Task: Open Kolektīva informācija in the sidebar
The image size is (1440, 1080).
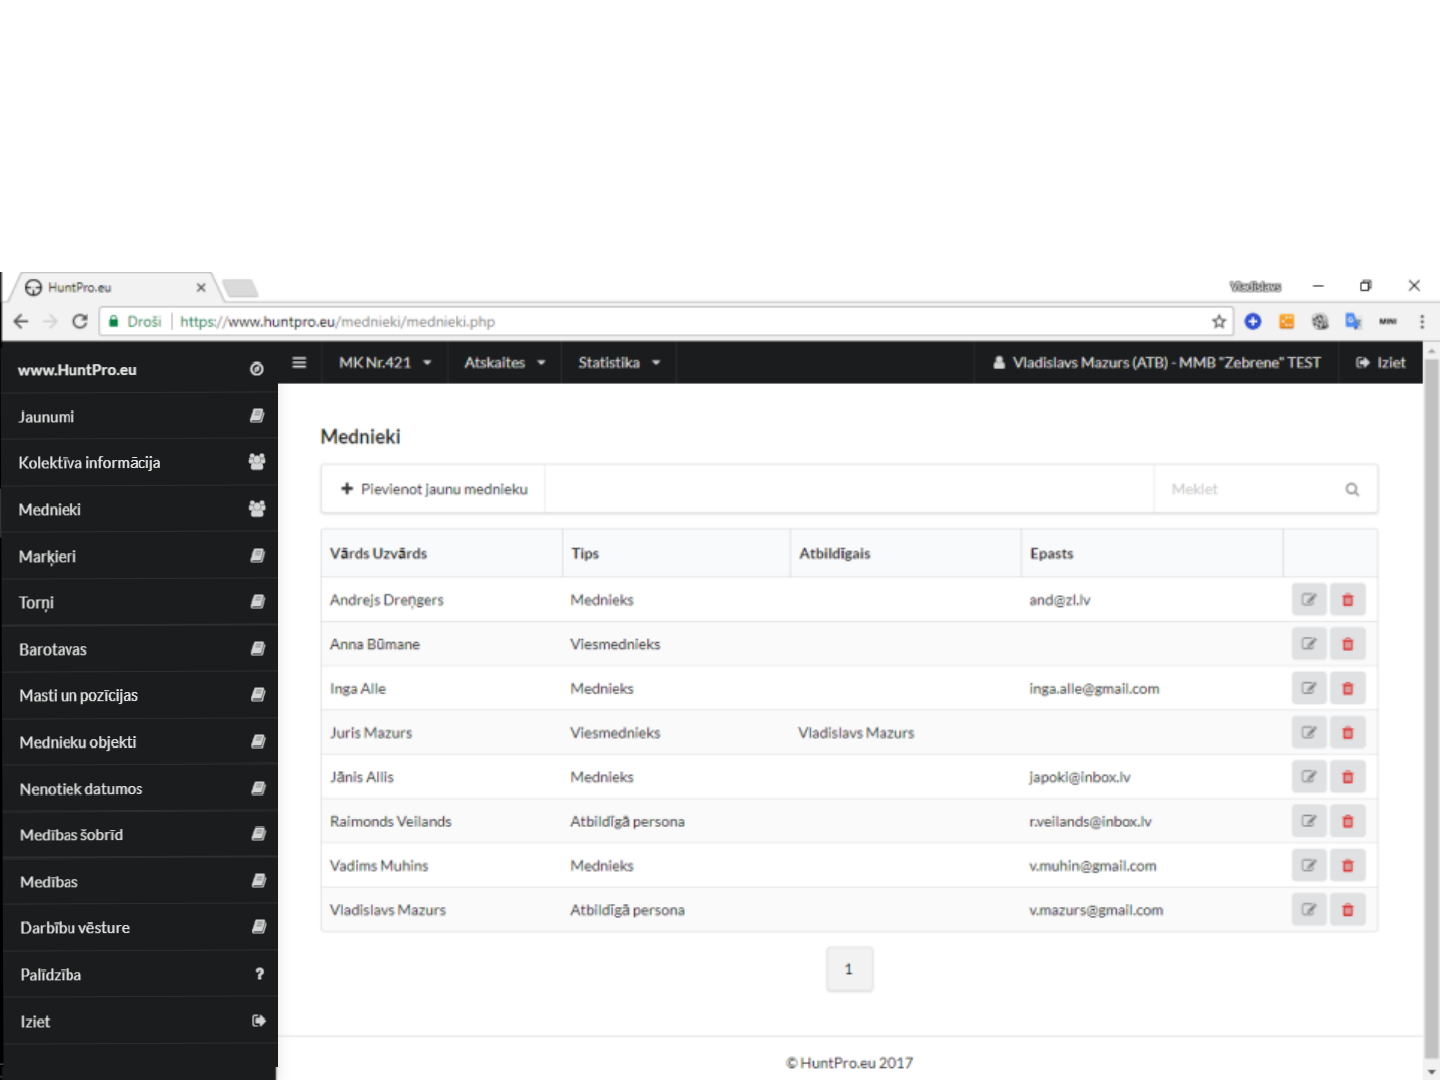Action: click(140, 463)
